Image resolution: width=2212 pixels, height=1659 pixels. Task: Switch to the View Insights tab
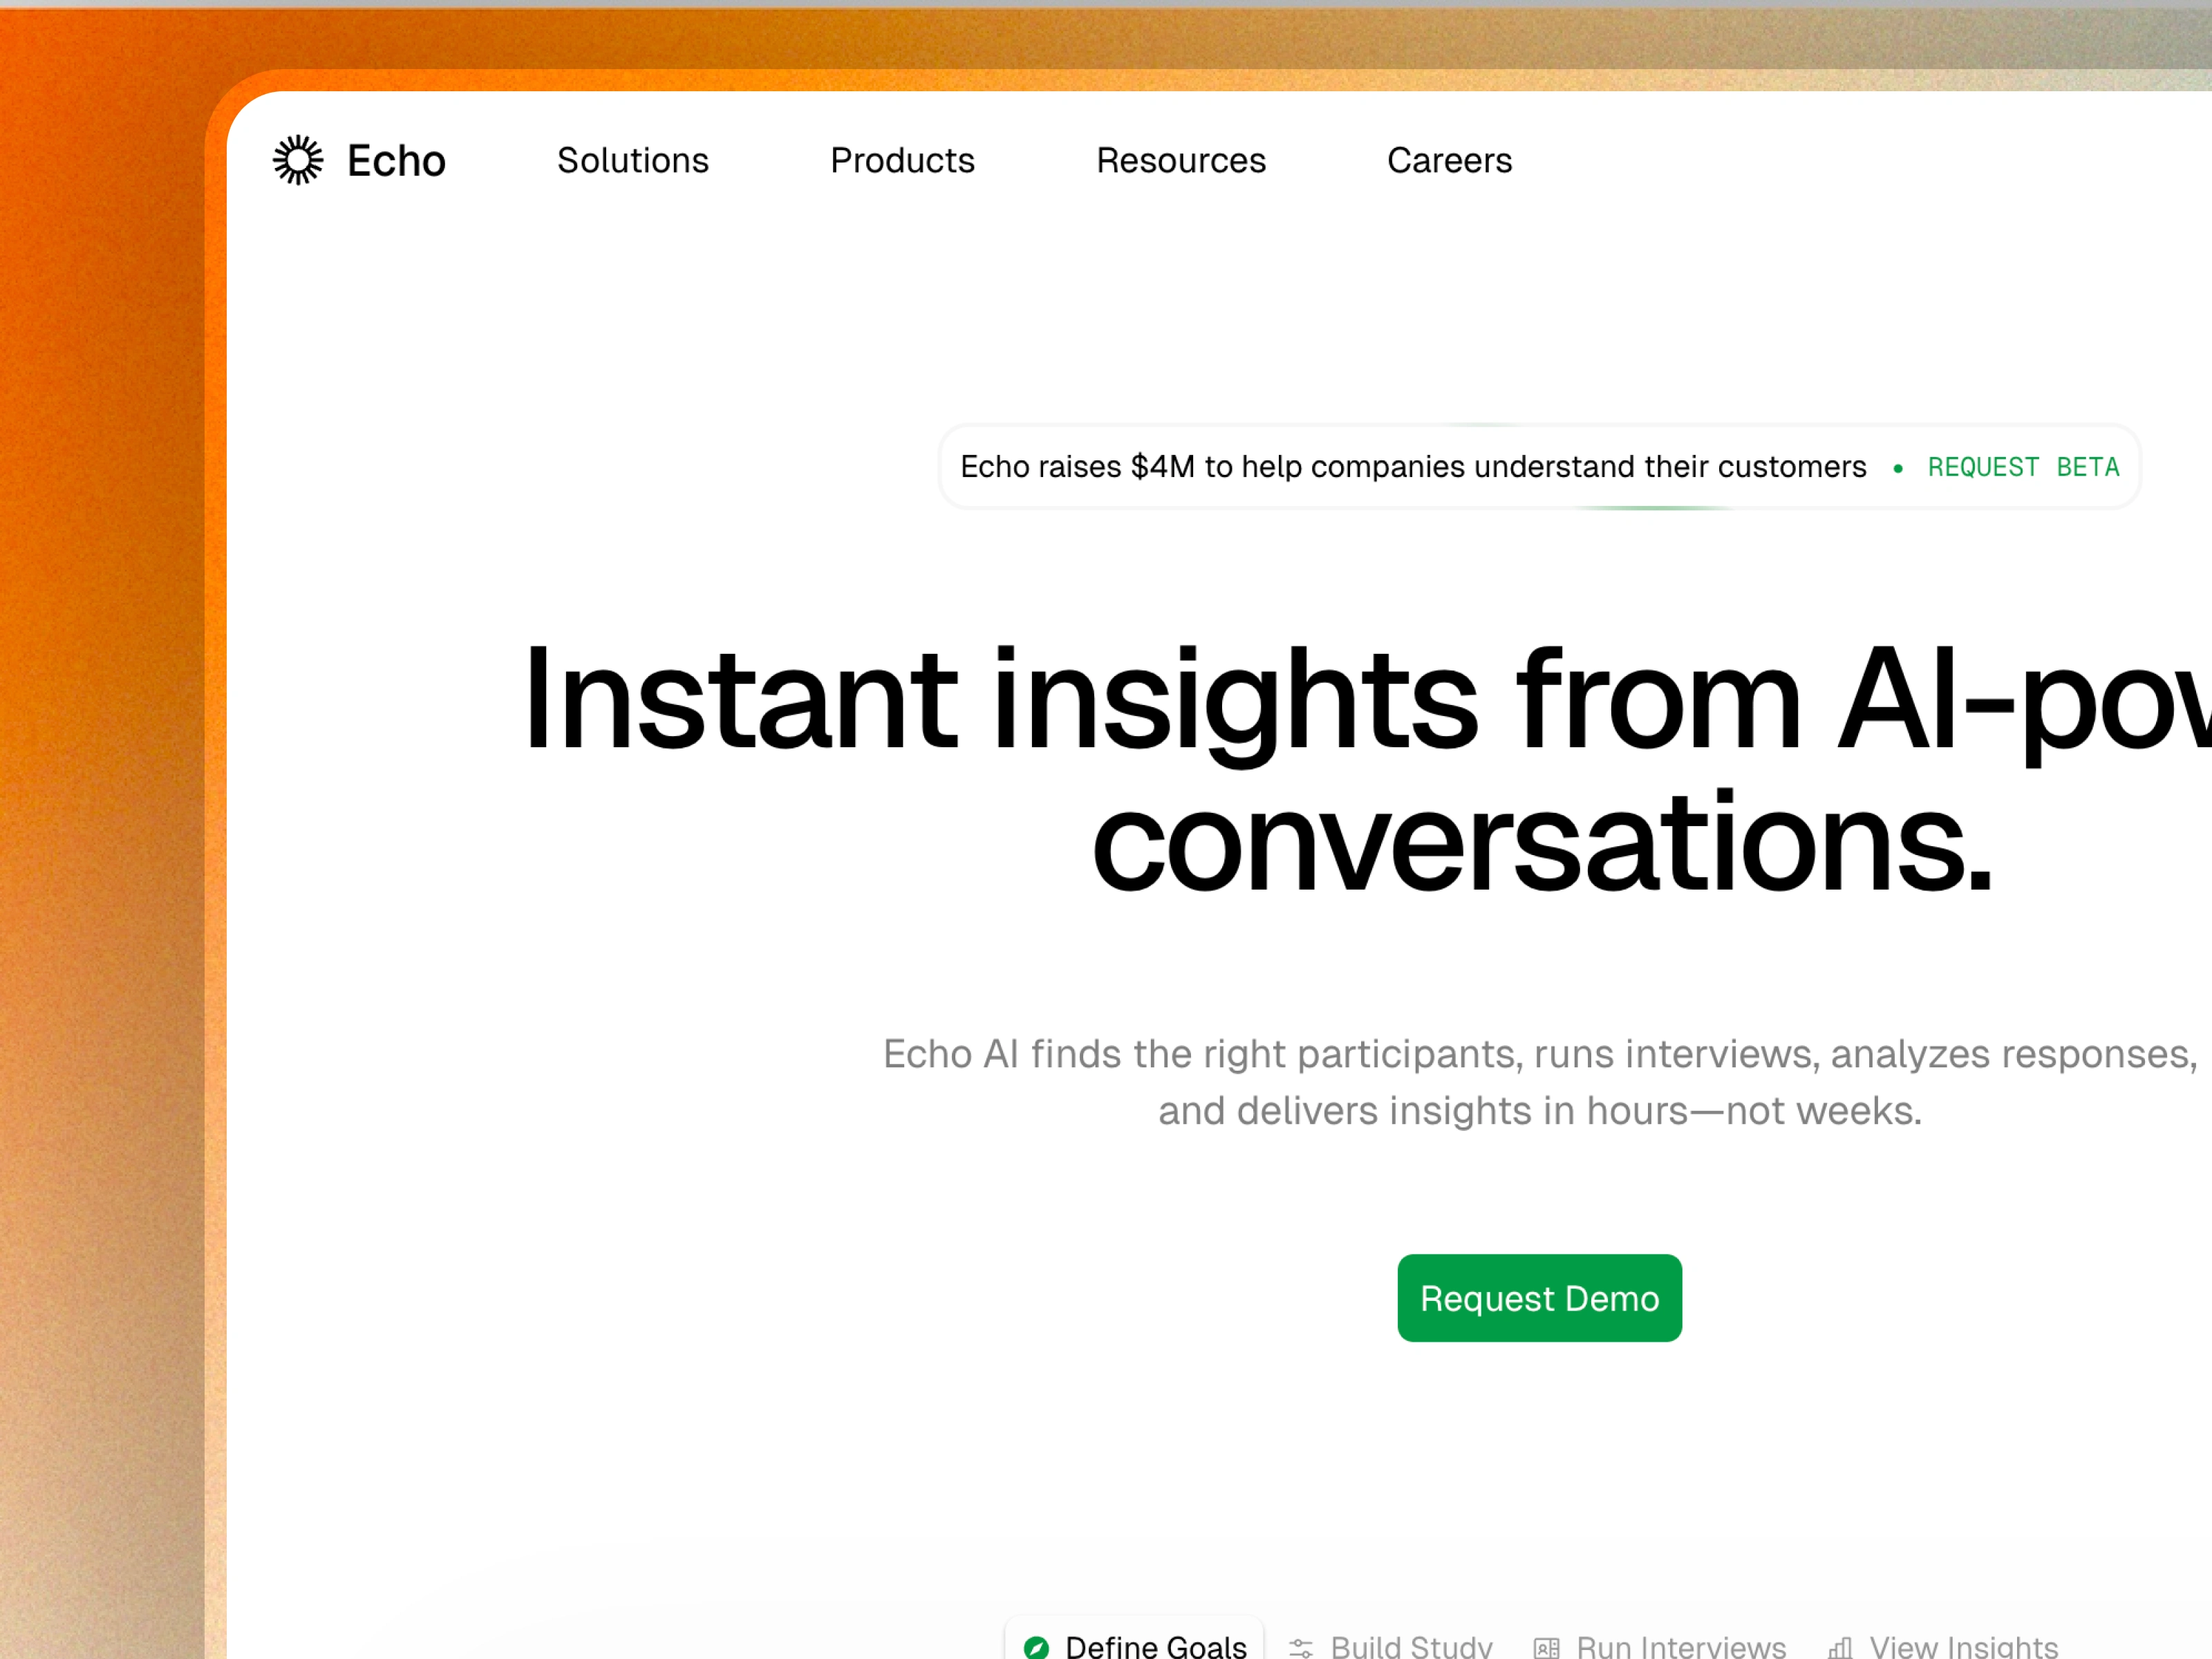pos(1963,1646)
